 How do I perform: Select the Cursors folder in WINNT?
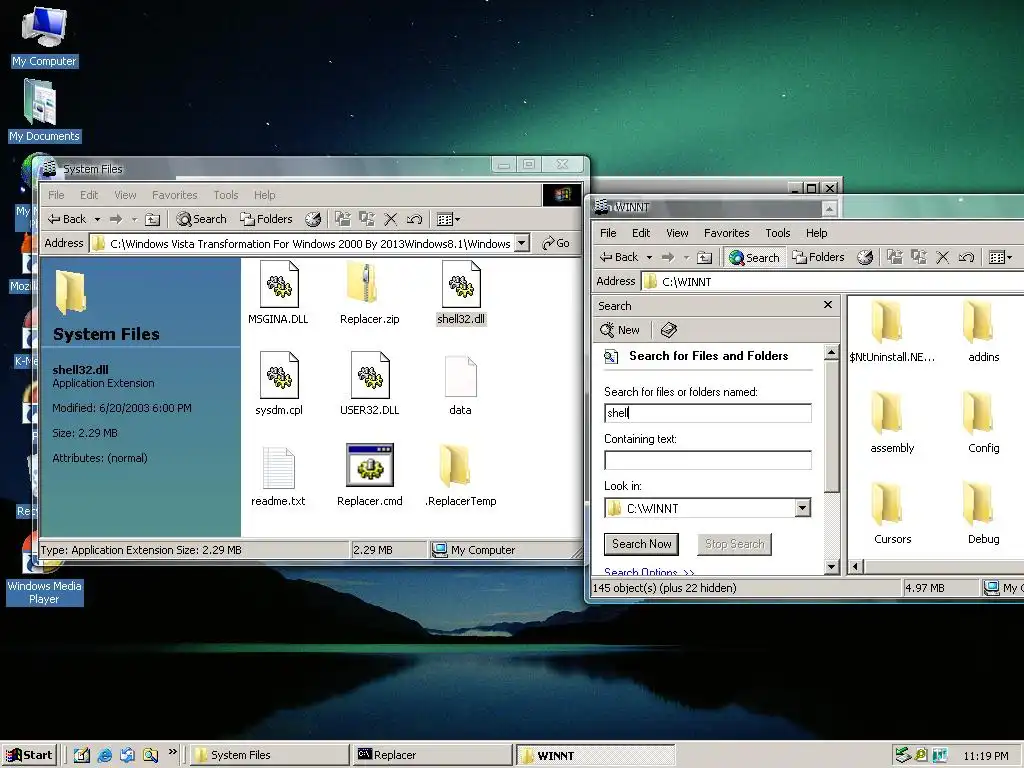[x=887, y=504]
